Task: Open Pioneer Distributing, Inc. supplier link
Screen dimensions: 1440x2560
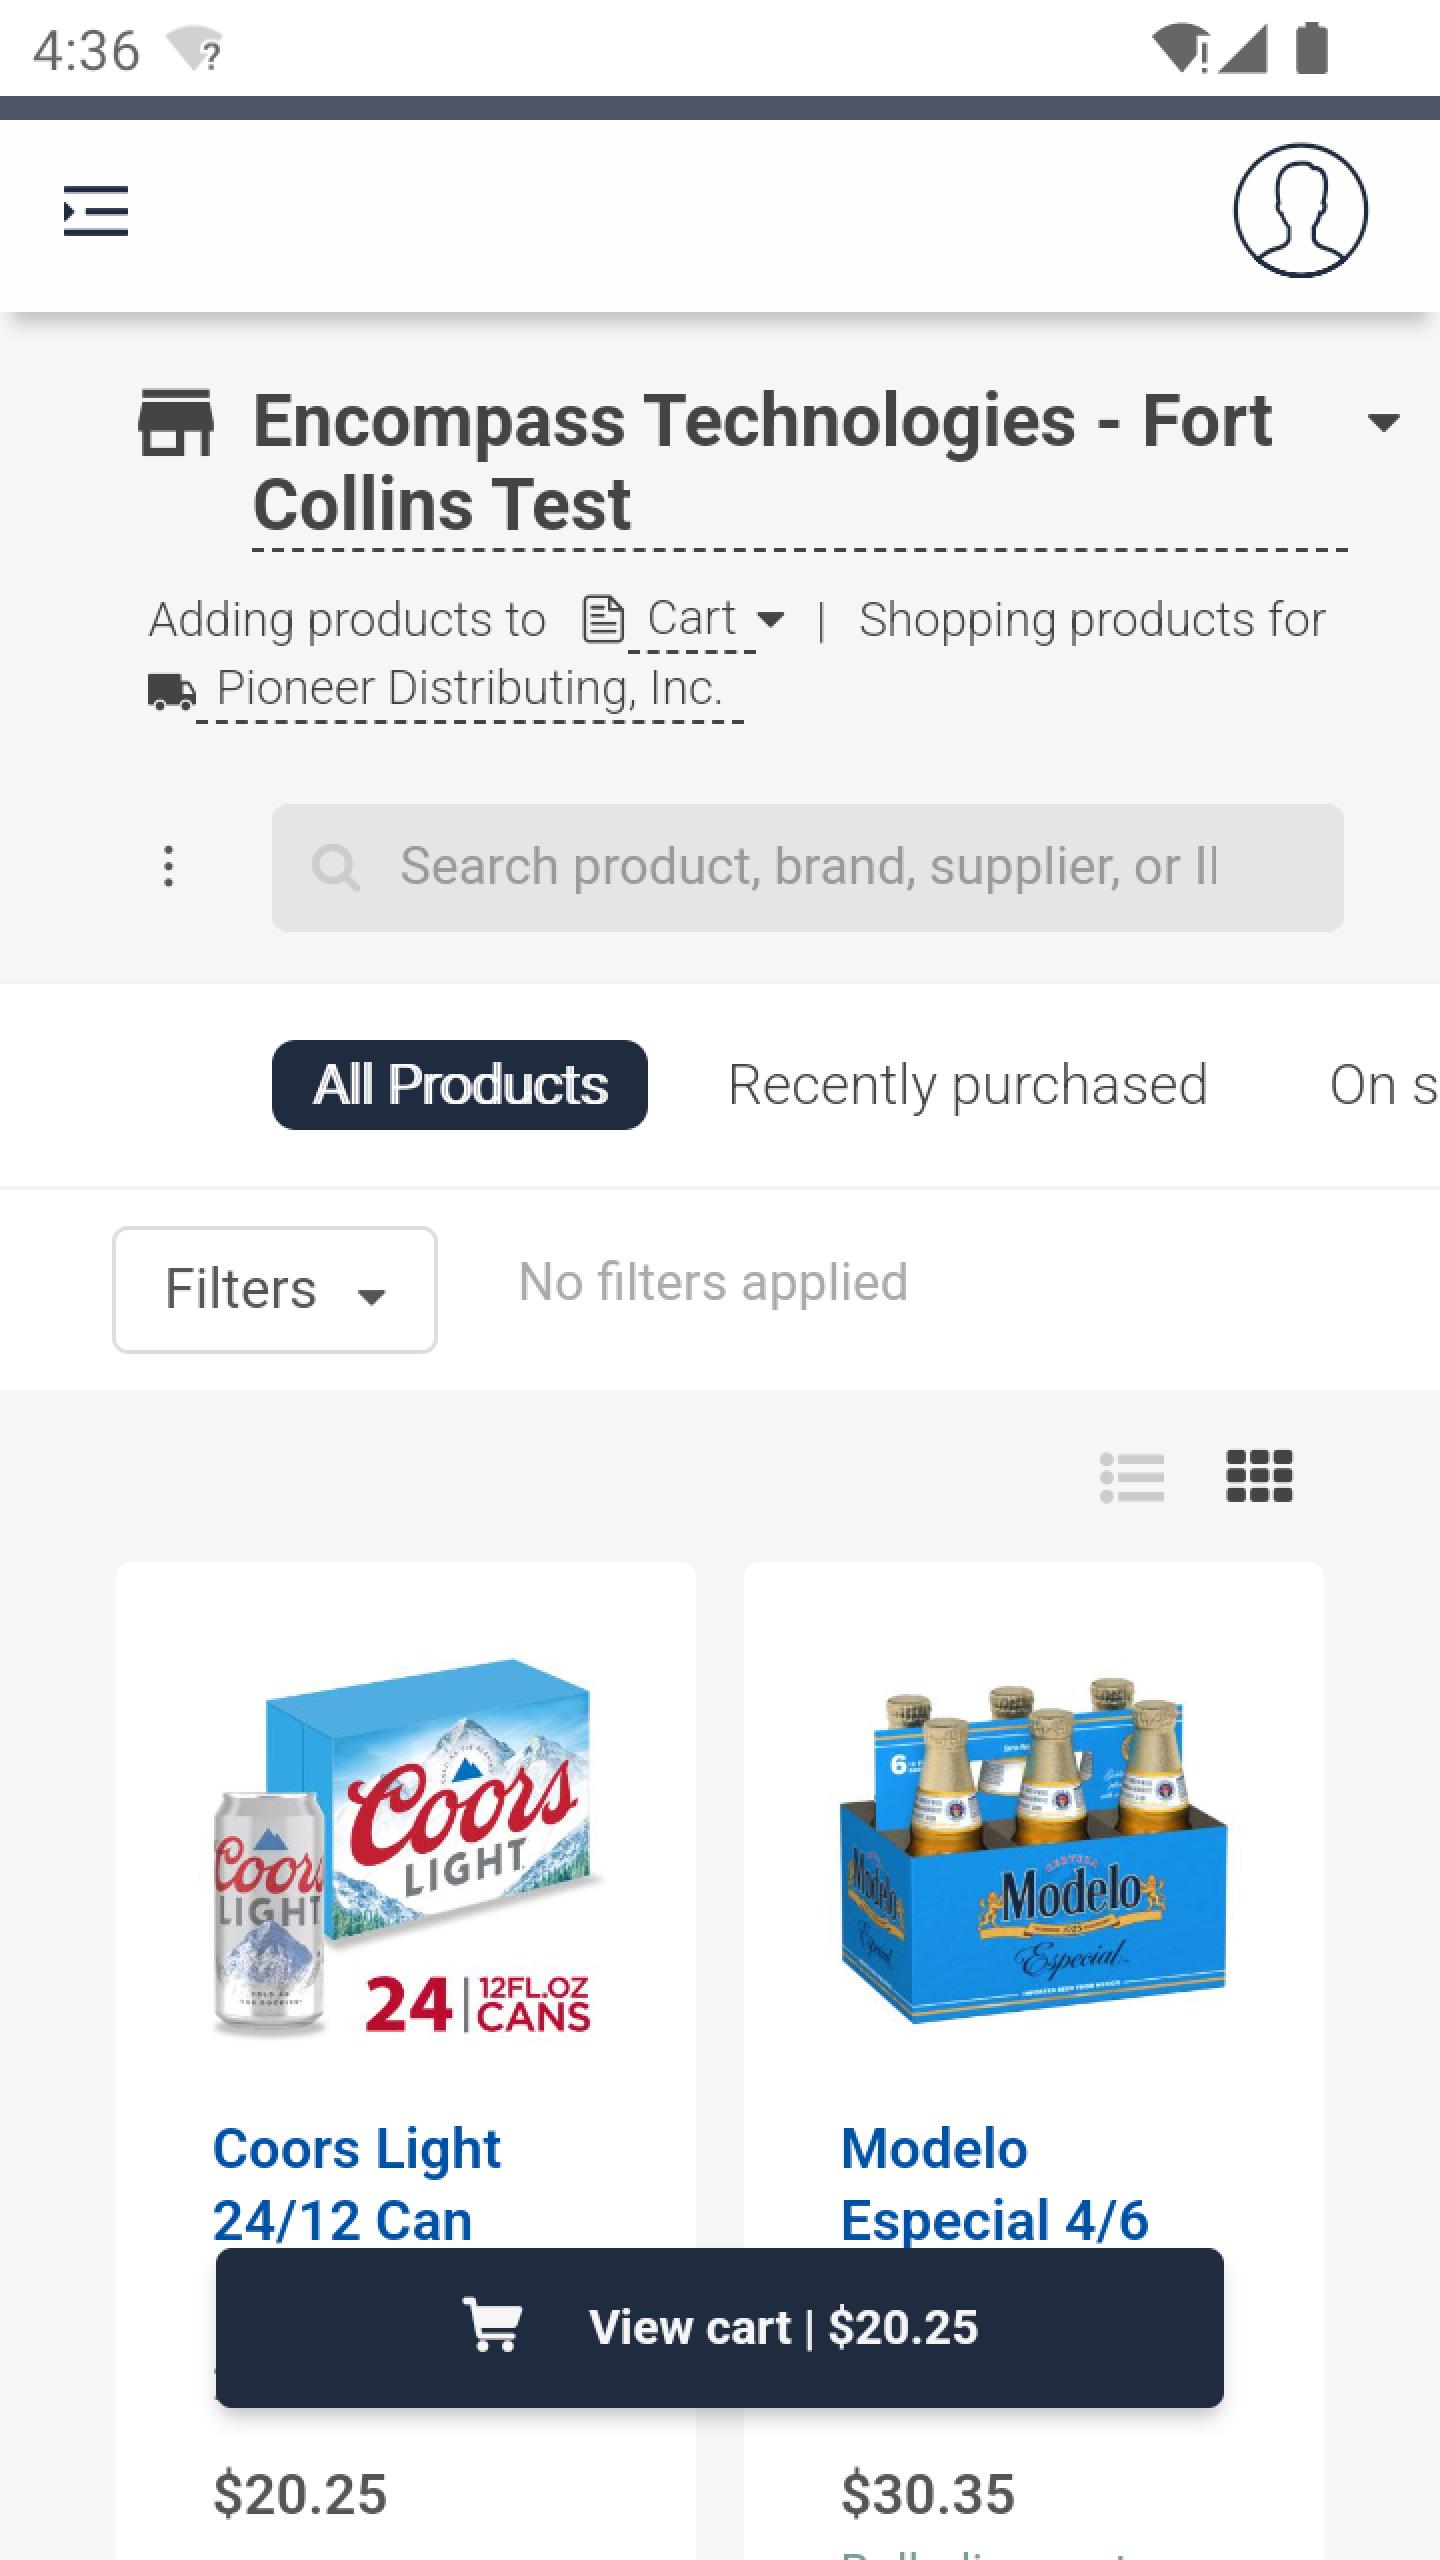Action: pos(470,689)
